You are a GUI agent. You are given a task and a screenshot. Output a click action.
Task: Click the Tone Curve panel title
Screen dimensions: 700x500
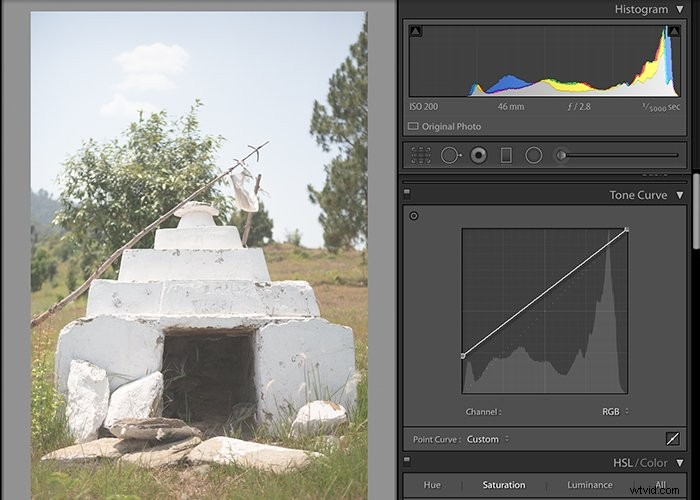(638, 195)
